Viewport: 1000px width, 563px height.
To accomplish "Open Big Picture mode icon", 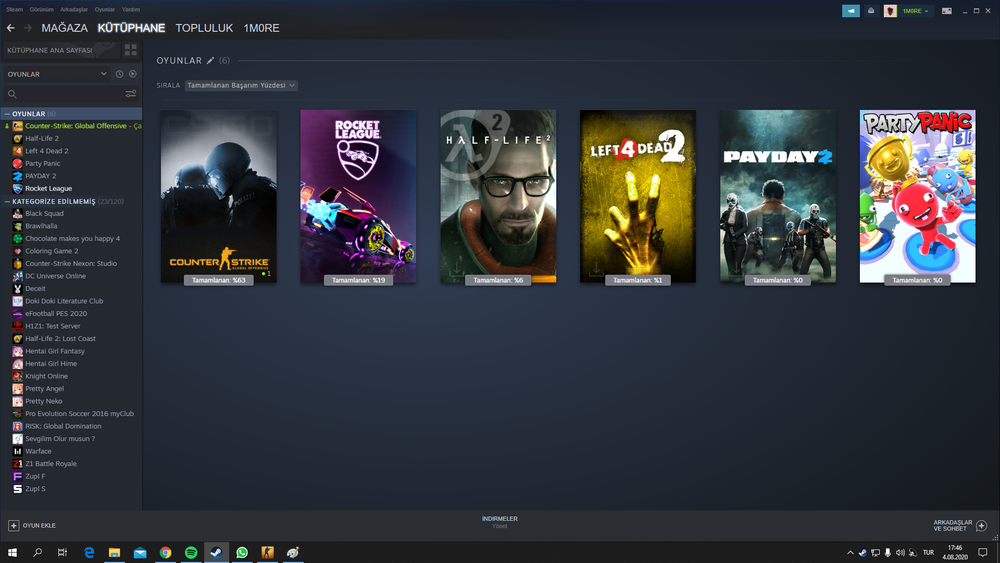I will pos(947,11).
